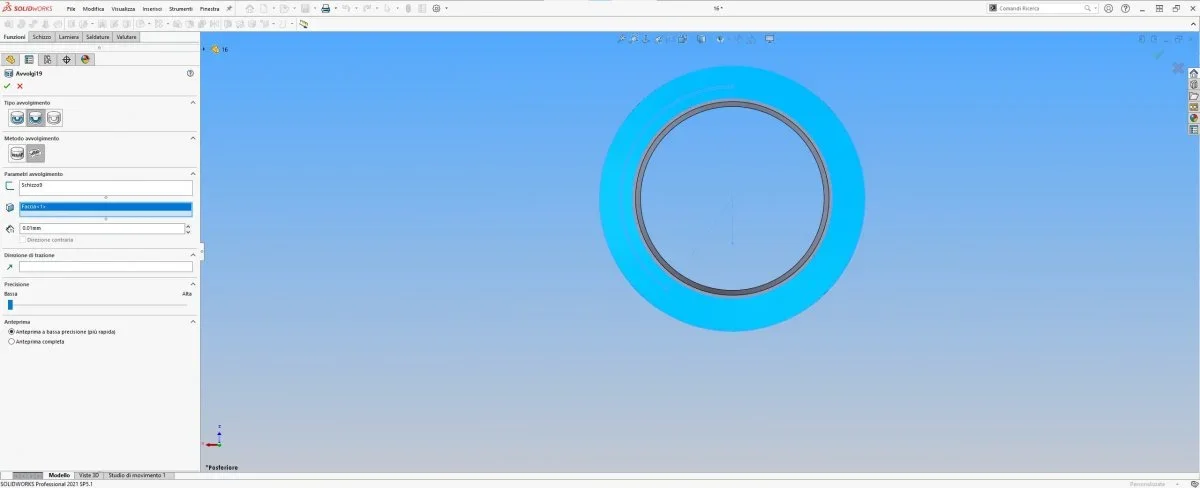
Task: Click the Direzione di trazione input field
Action: (105, 267)
